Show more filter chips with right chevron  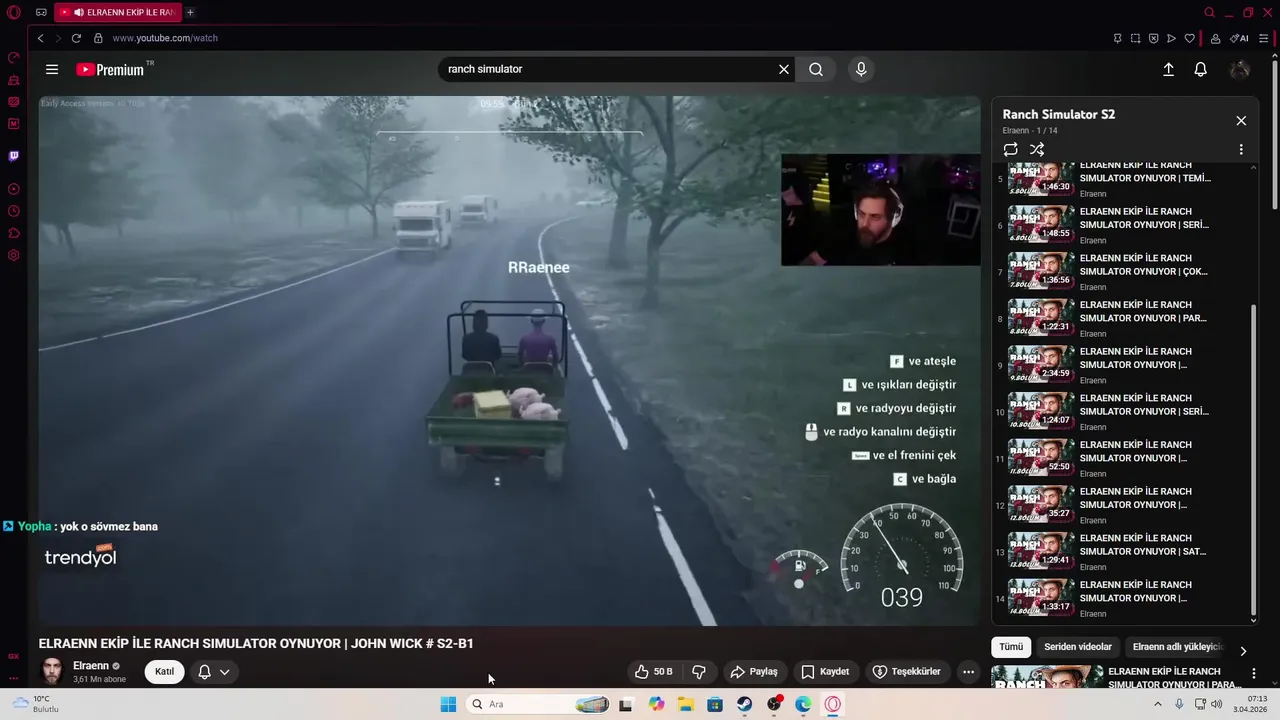click(1243, 650)
